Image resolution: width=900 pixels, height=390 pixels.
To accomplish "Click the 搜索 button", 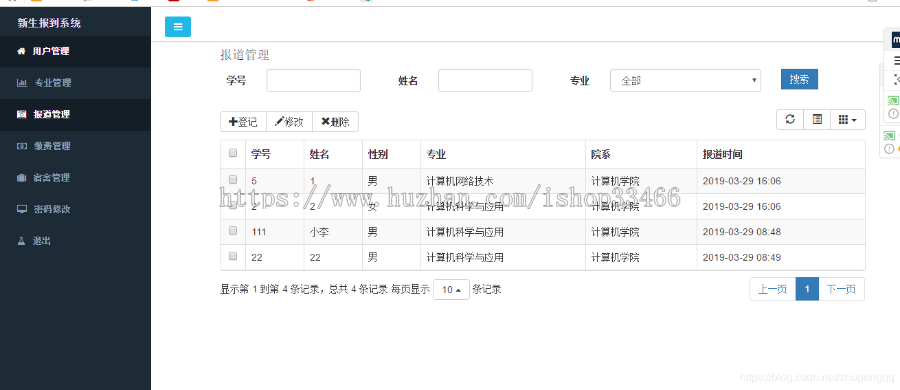I will 799,79.
